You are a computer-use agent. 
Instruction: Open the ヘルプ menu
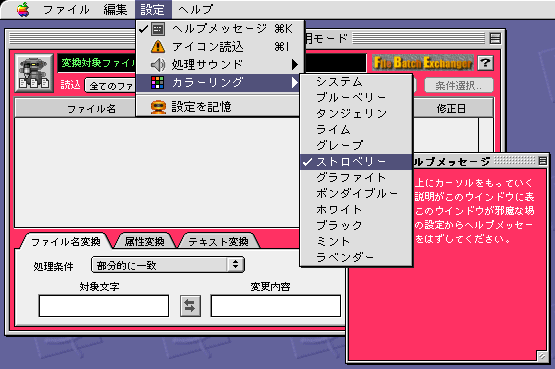195,10
